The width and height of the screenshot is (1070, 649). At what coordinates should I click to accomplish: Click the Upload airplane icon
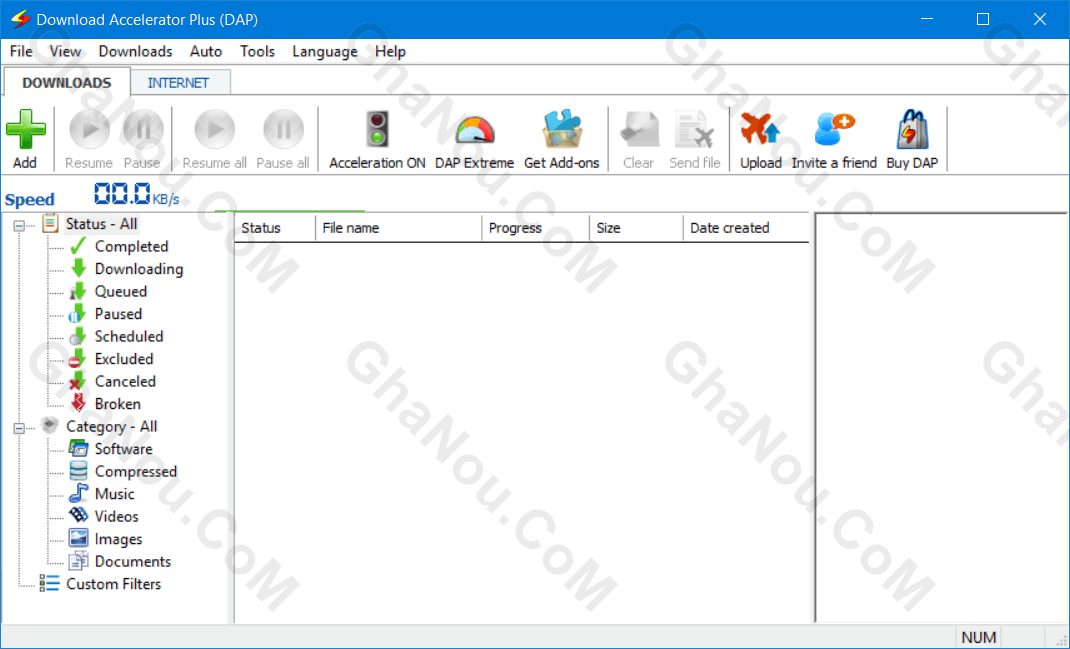click(760, 130)
